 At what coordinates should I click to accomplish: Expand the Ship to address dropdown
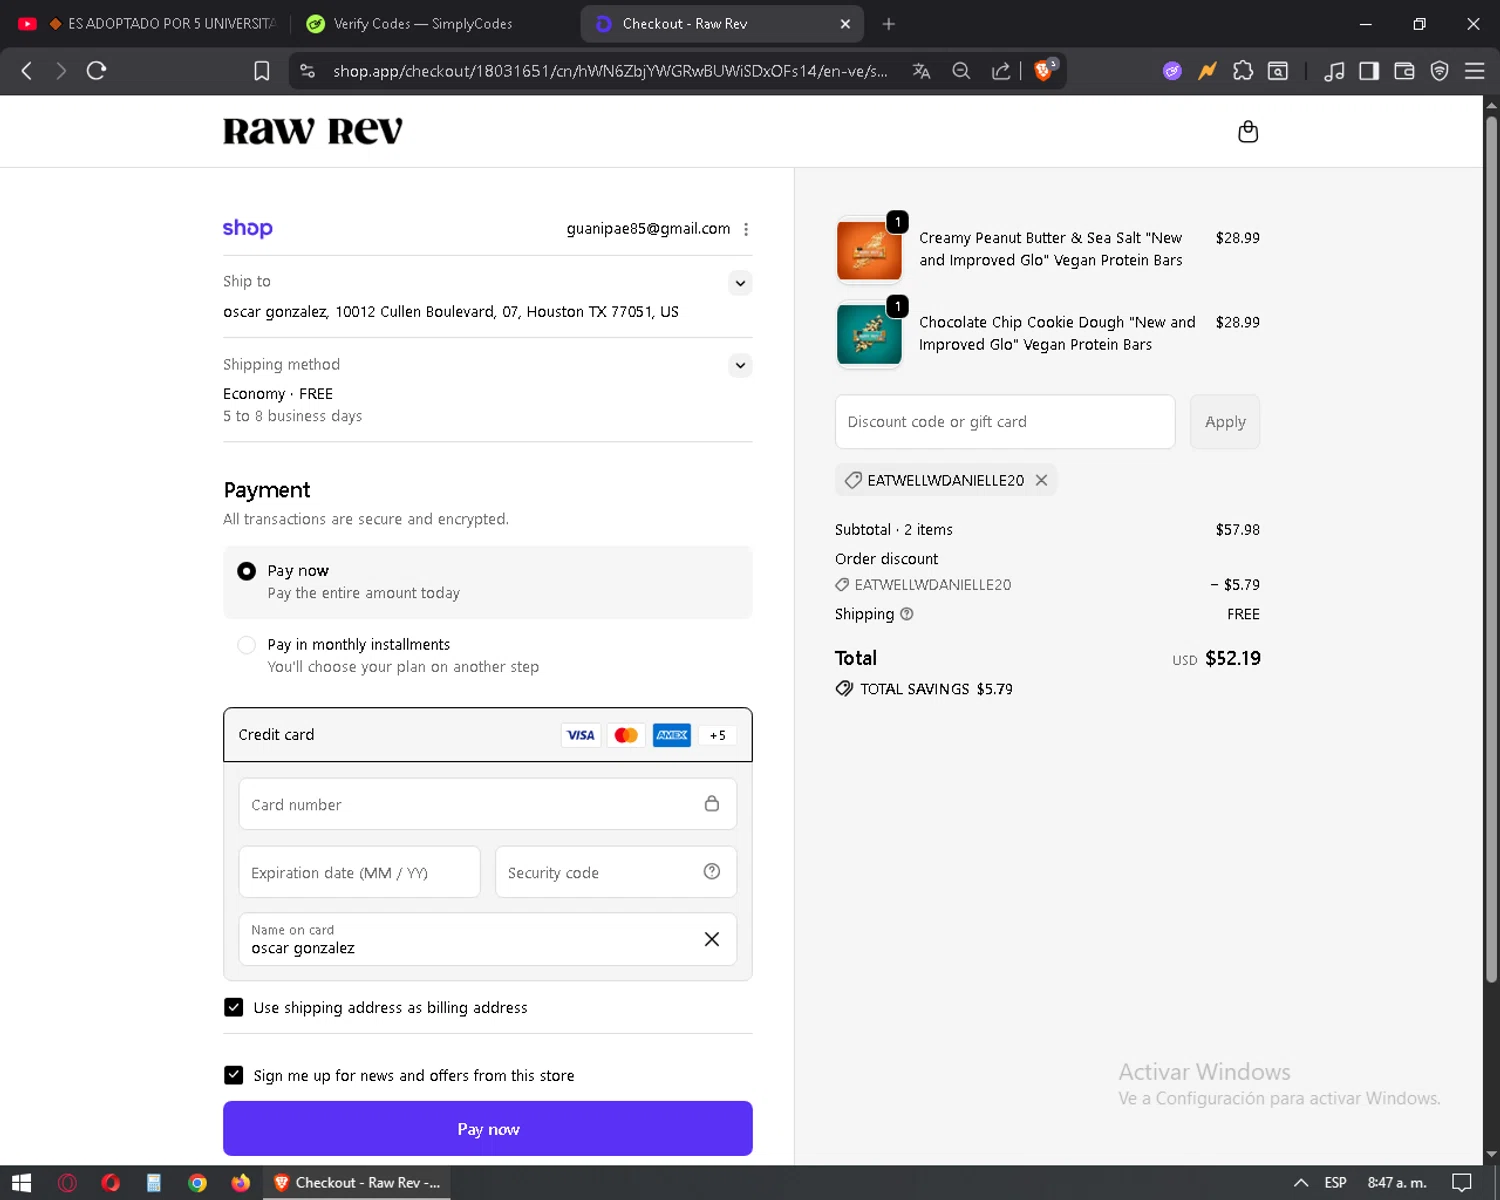740,283
